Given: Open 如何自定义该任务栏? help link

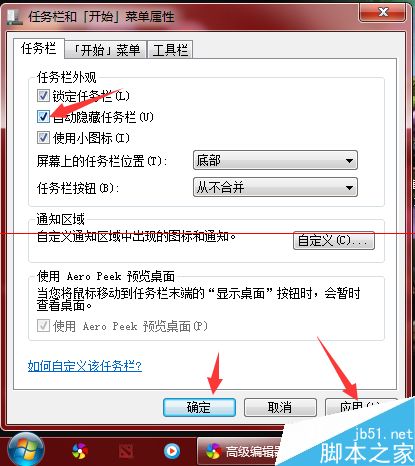Looking at the screenshot, I should click(85, 366).
